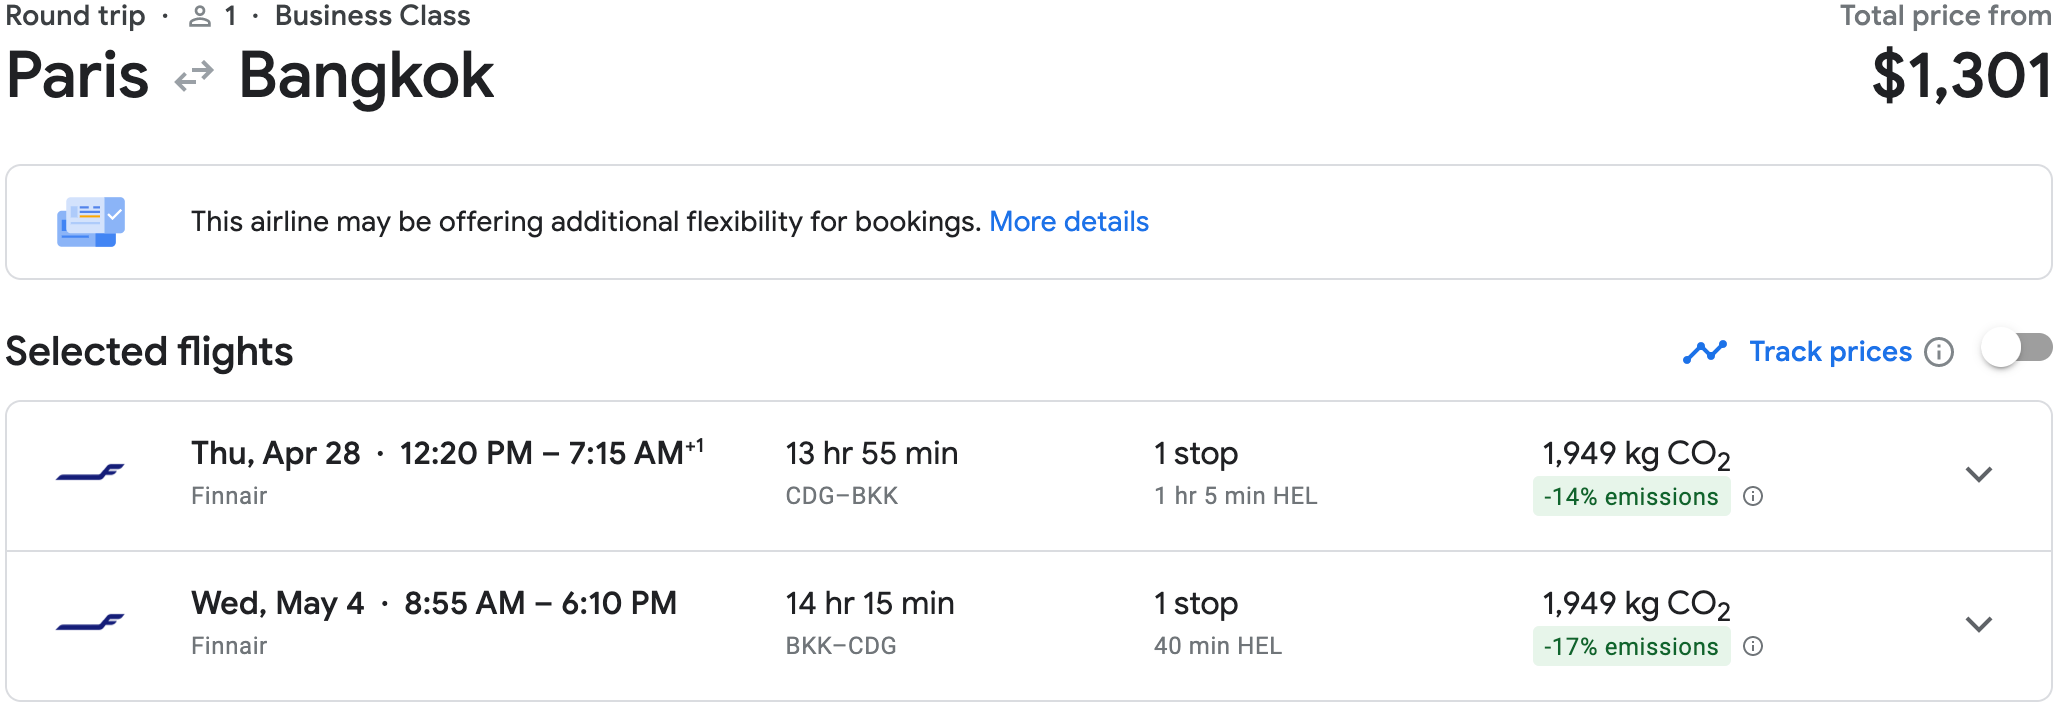Expand details for the May 4 return flight

point(1979,625)
